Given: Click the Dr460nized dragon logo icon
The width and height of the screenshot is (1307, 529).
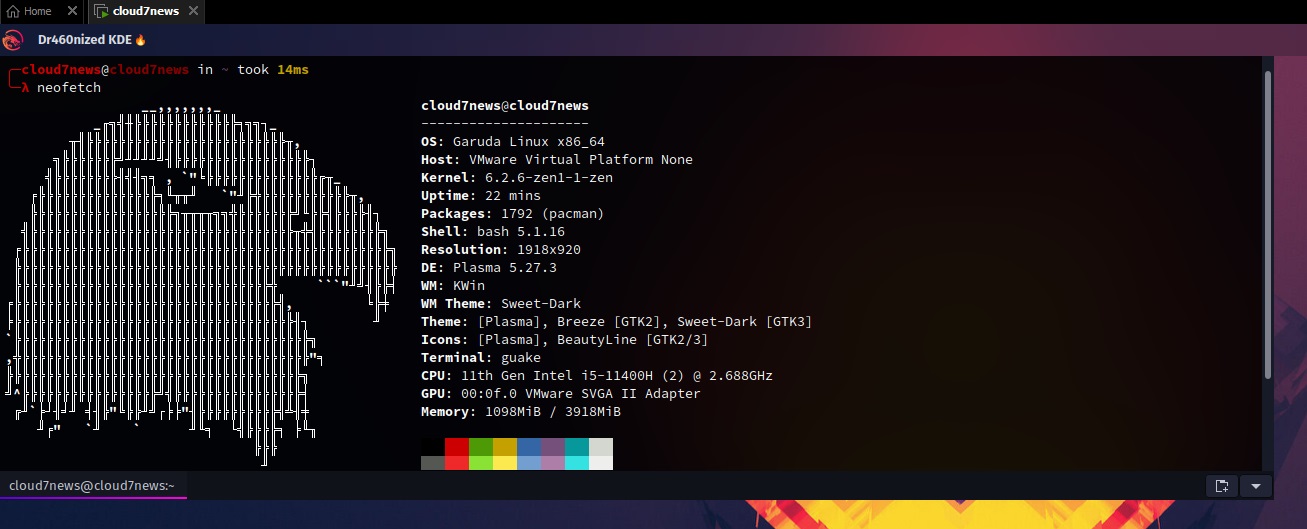Looking at the screenshot, I should click(13, 40).
